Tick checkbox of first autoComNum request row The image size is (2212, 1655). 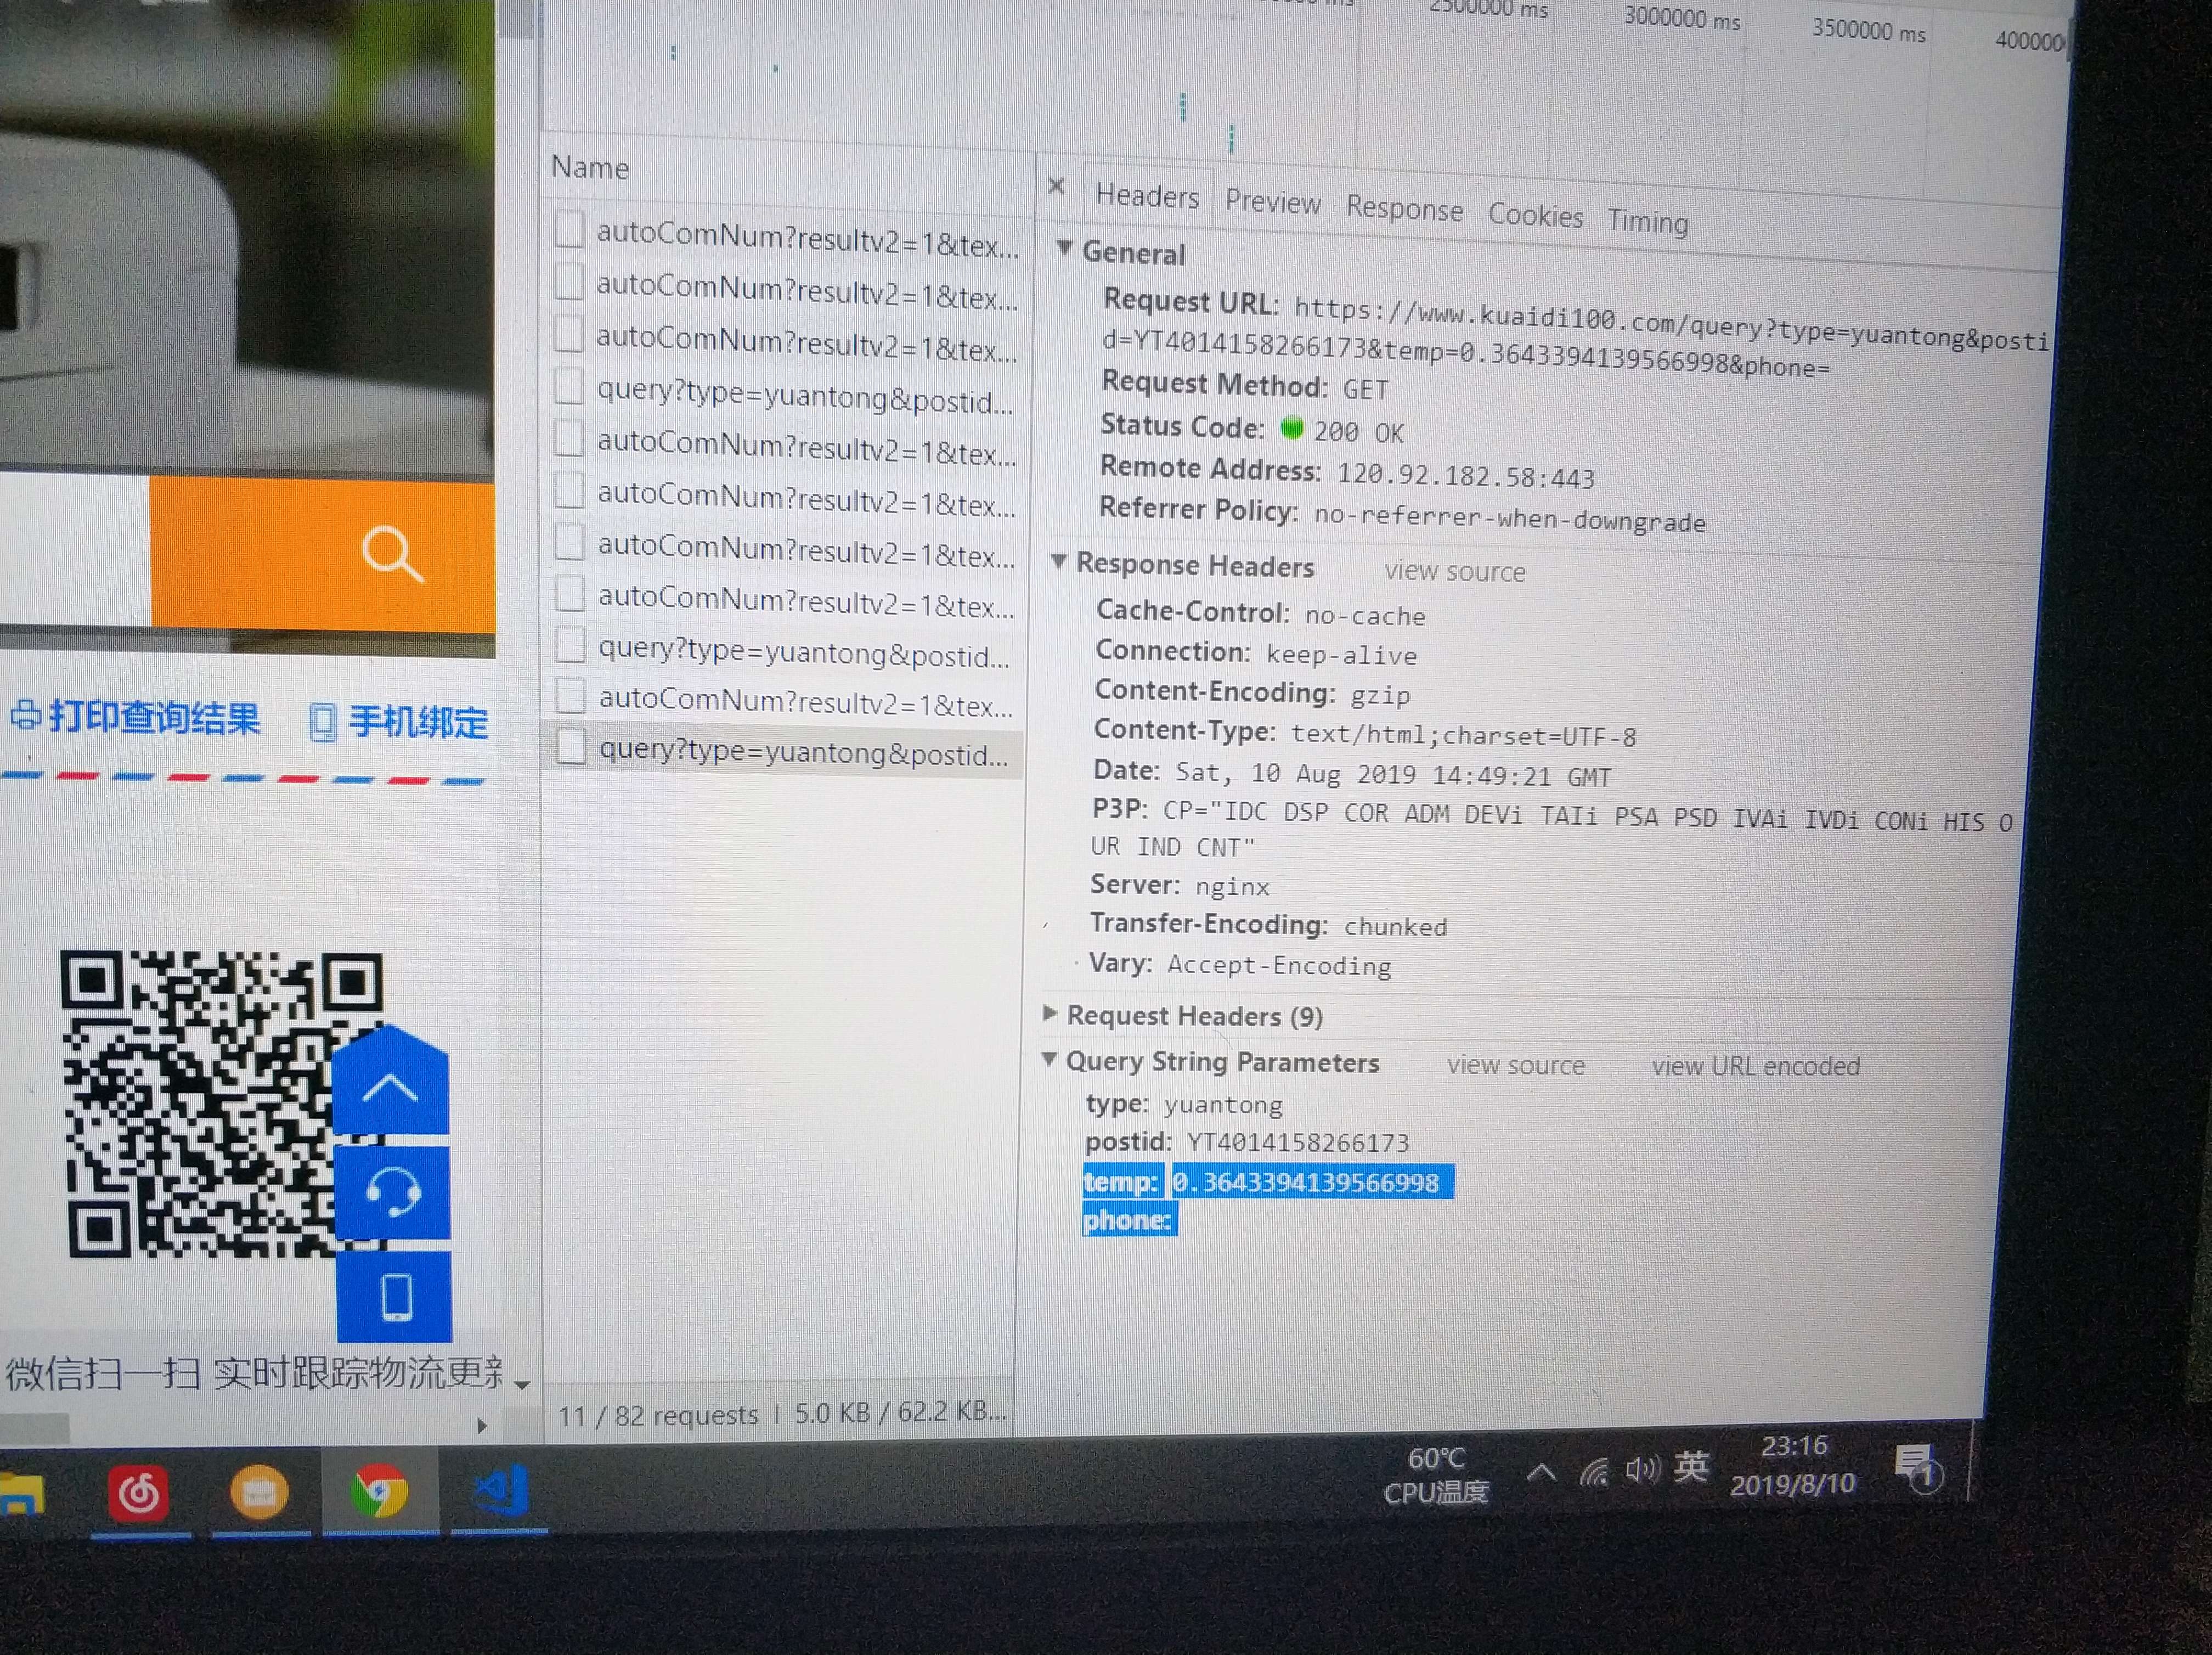click(x=569, y=229)
